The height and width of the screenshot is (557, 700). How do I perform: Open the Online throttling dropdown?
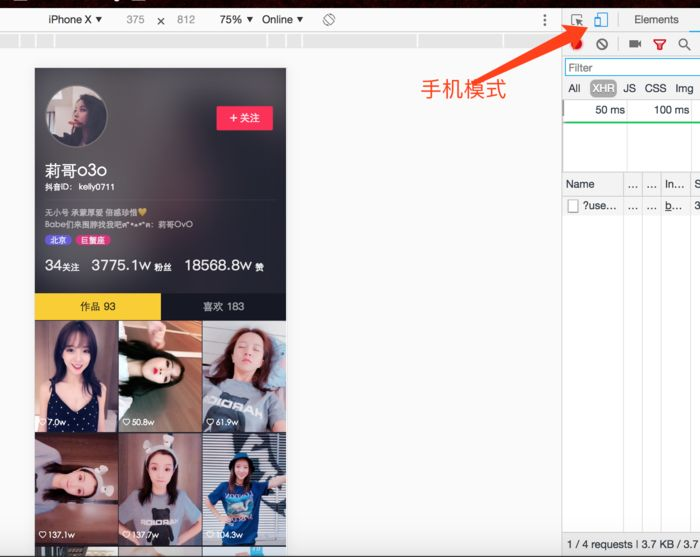click(x=283, y=20)
